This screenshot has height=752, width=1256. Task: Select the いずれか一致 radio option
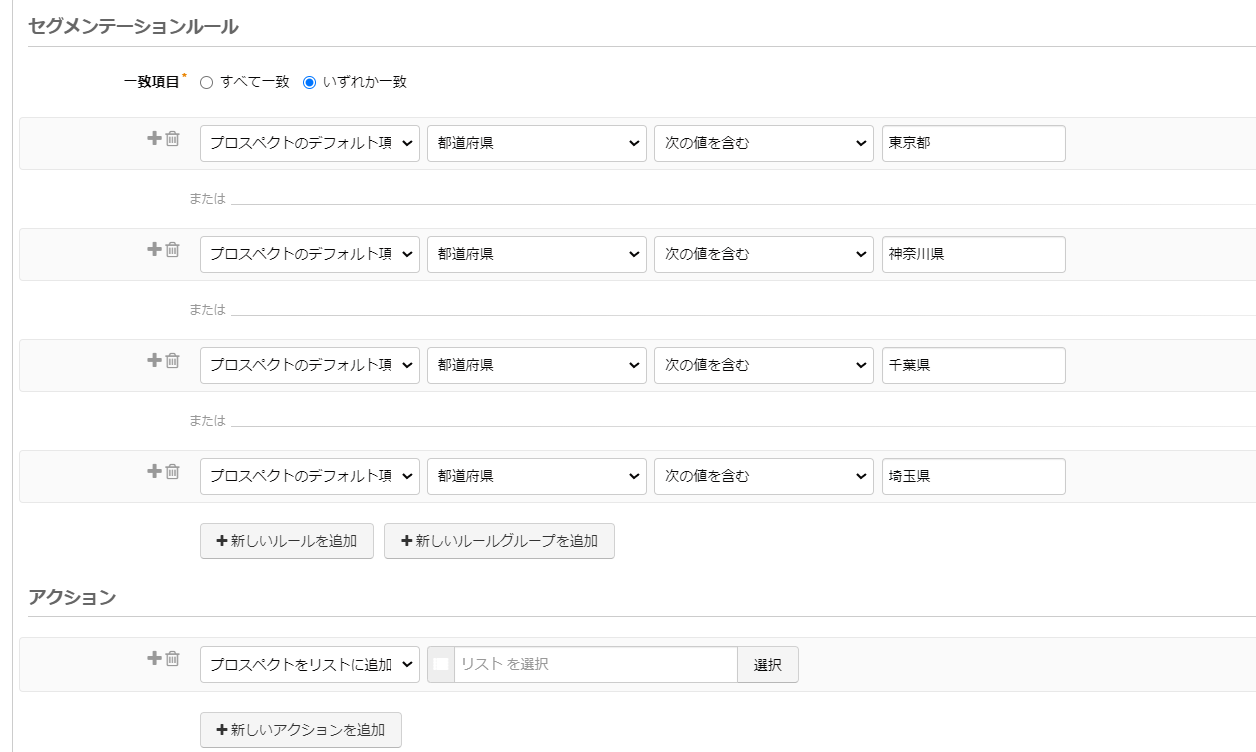click(309, 83)
